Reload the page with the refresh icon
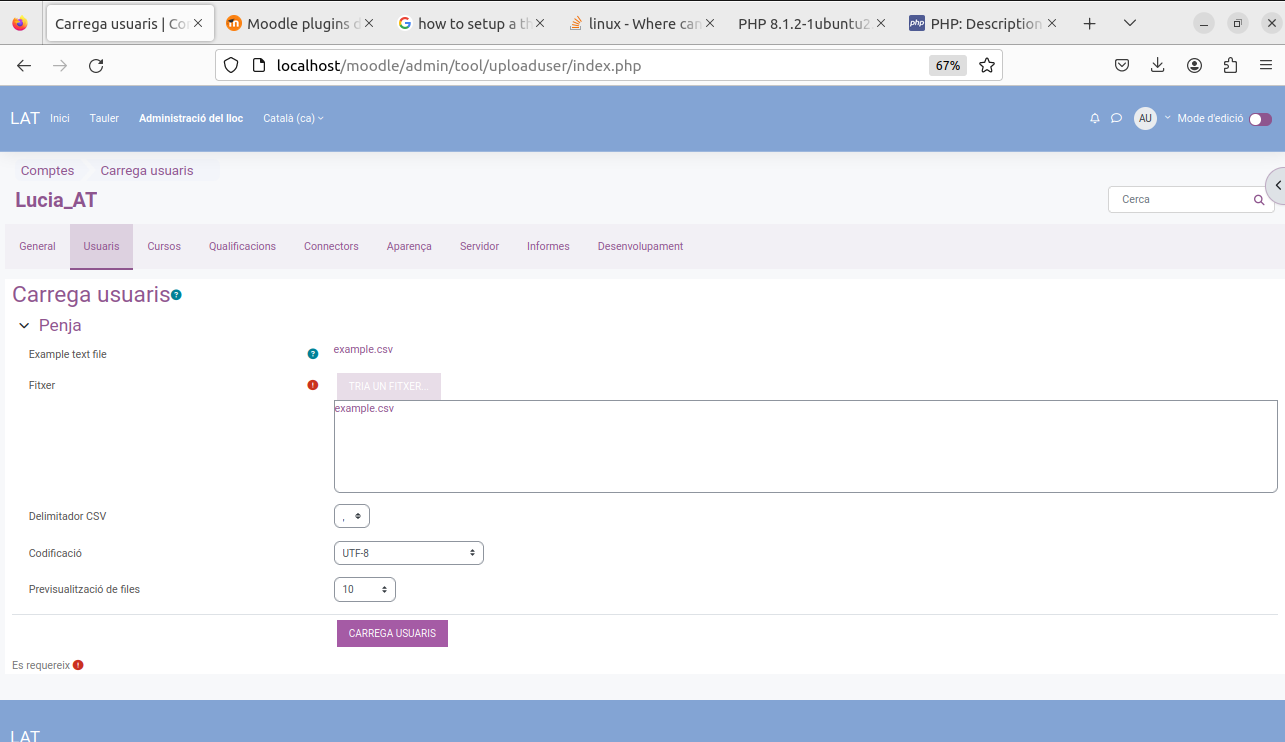1285x742 pixels. click(x=96, y=65)
